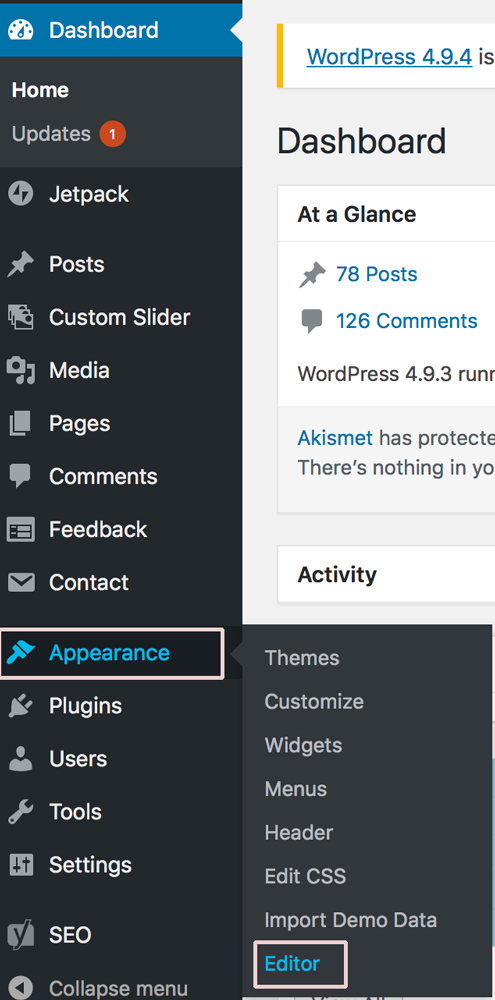Viewport: 495px width, 1000px height.
Task: Open the 126 Comments link
Action: 406,321
